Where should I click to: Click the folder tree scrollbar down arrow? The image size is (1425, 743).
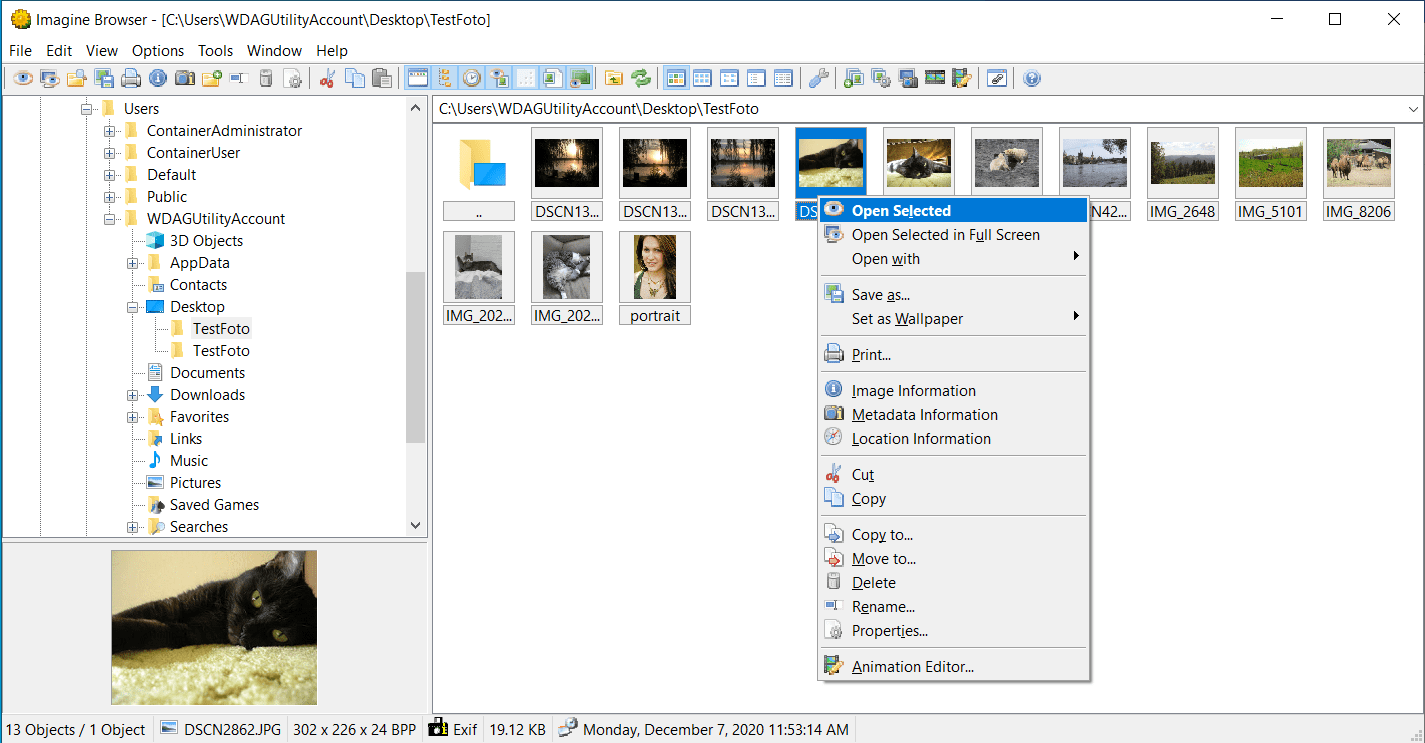tap(416, 526)
